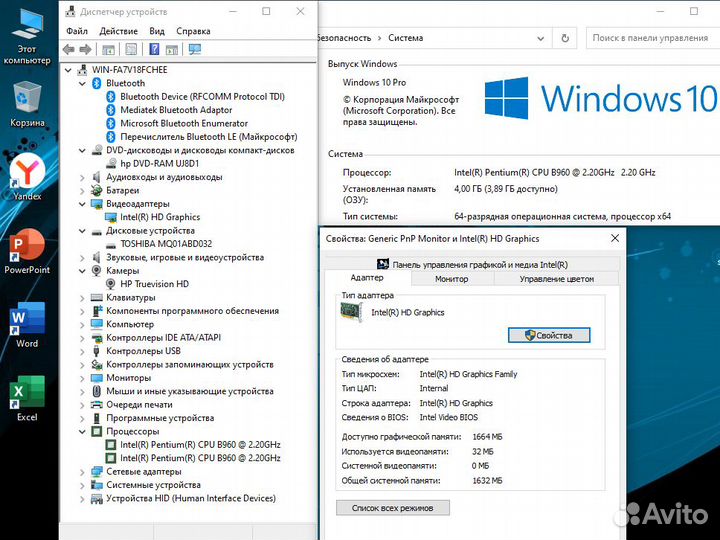
Task: Click the Bluetooth category icon
Action: [x=96, y=83]
